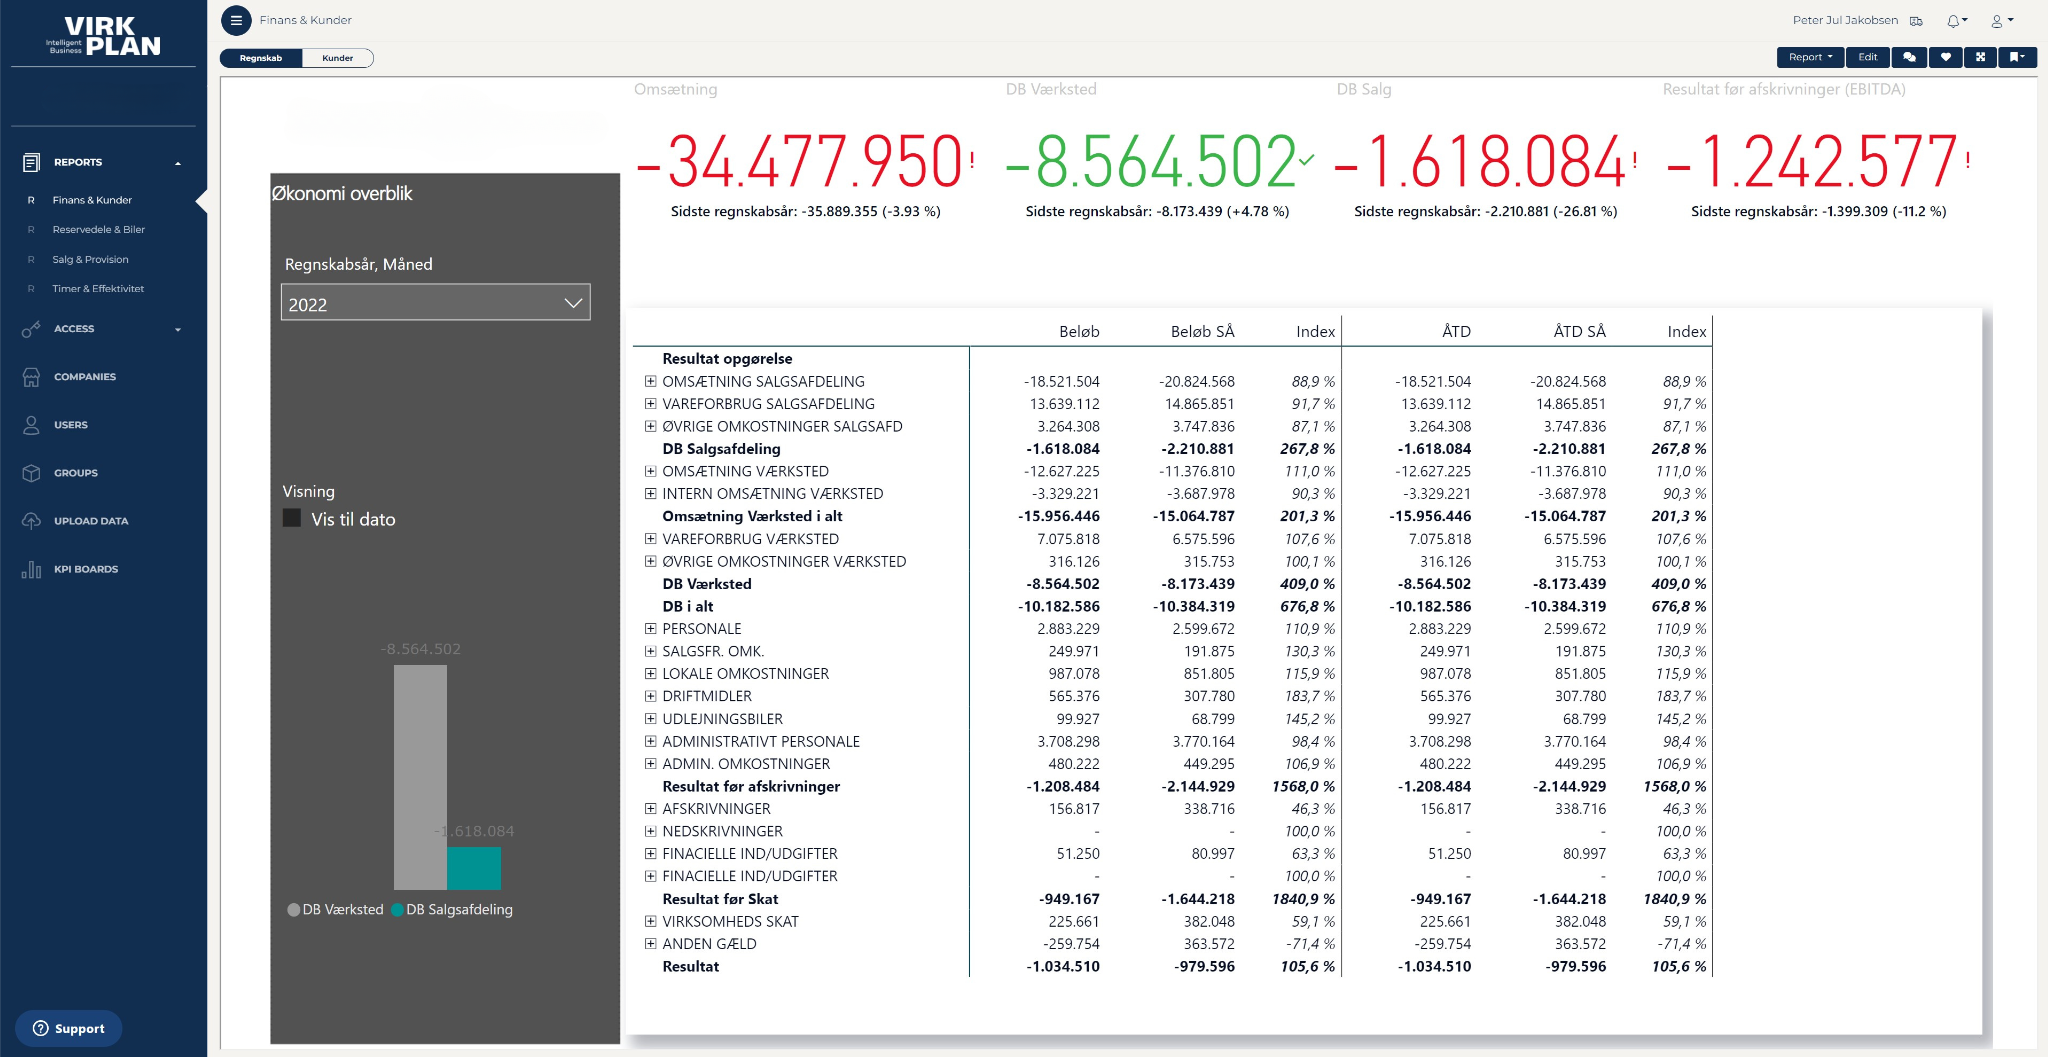Expand VAREFORBRUG VÆRKSTED row
This screenshot has width=2048, height=1057.
[x=650, y=539]
